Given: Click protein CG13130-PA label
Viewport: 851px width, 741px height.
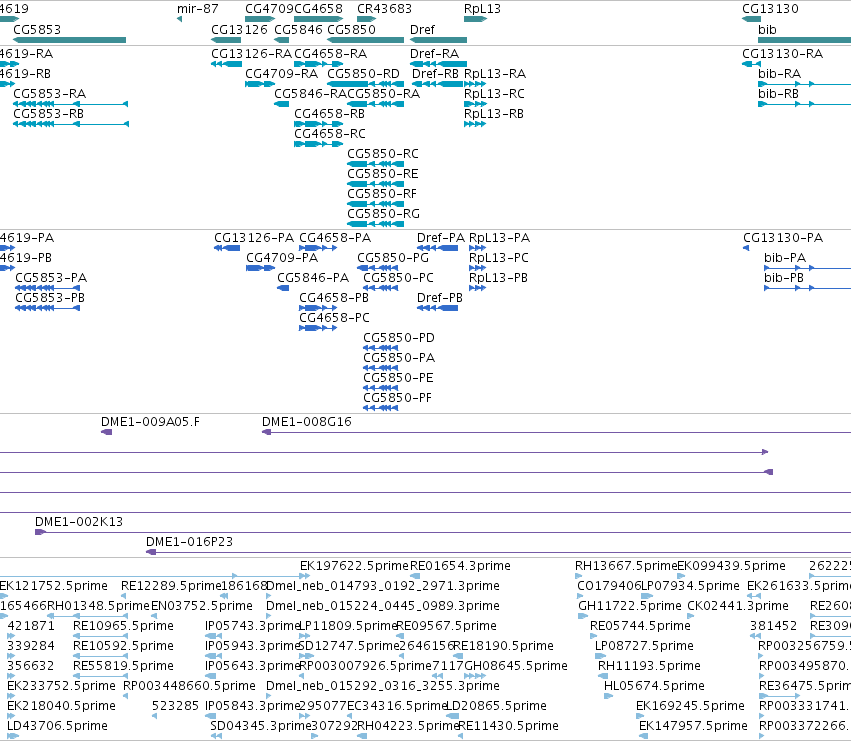Looking at the screenshot, I should pos(783,238).
